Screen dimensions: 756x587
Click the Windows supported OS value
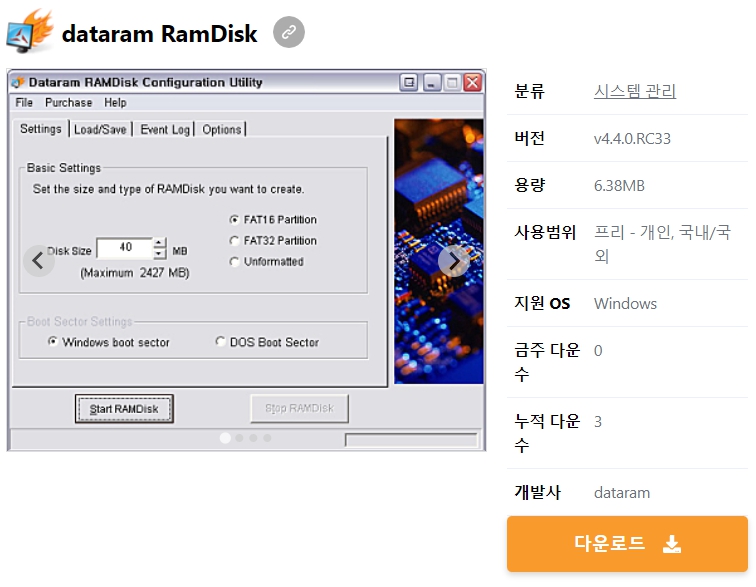[625, 303]
